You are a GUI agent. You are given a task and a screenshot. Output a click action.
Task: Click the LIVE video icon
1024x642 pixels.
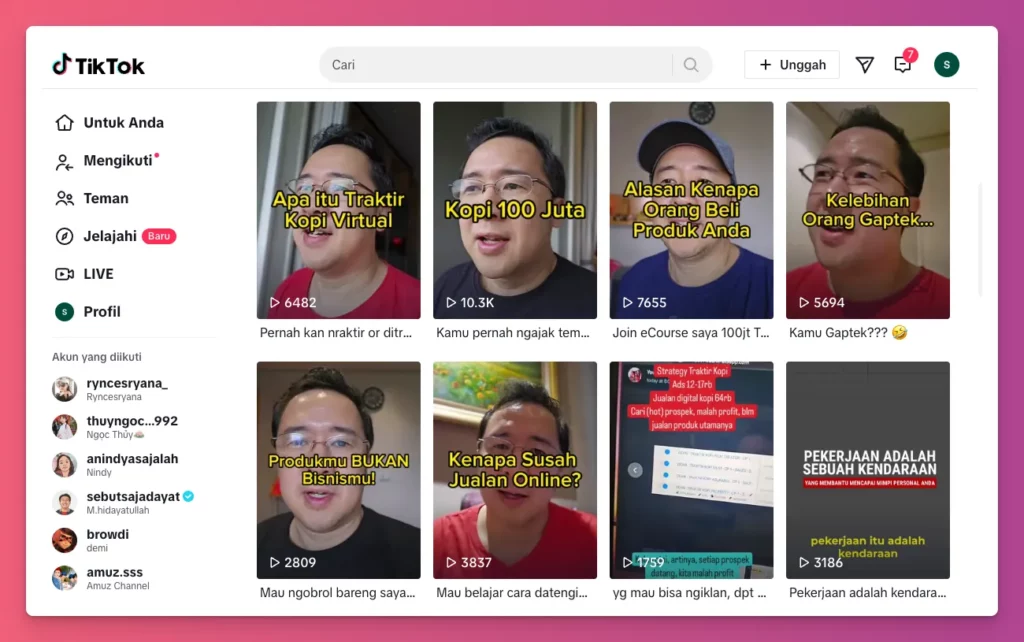coord(62,274)
